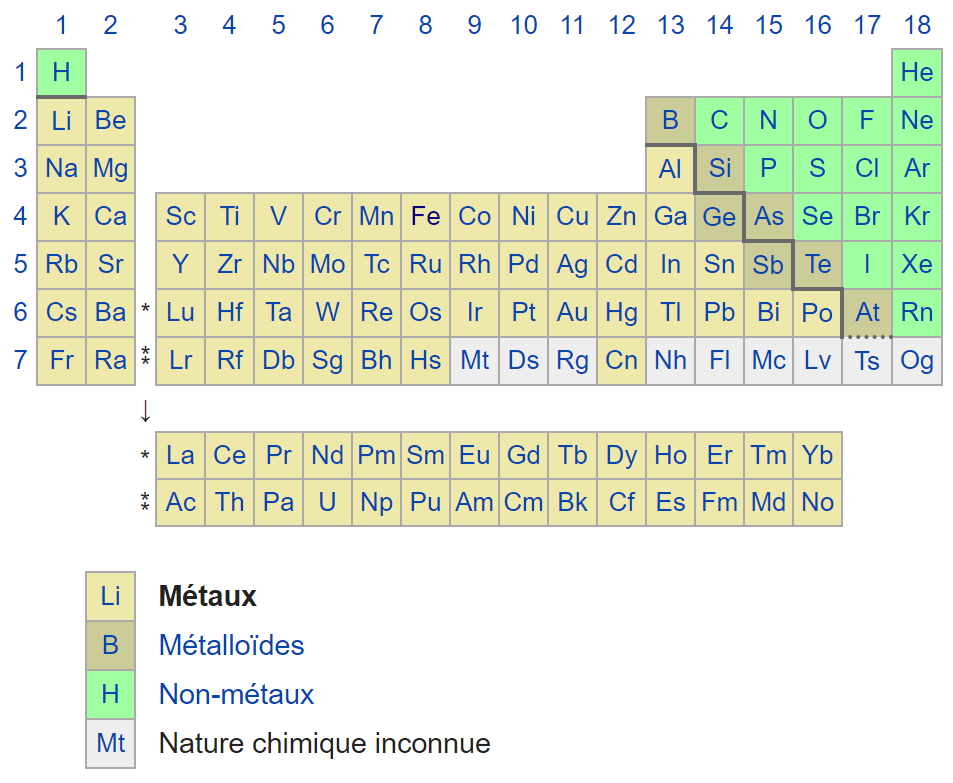The width and height of the screenshot is (953, 783).
Task: Select the iron (Fe) element cell
Action: click(425, 216)
